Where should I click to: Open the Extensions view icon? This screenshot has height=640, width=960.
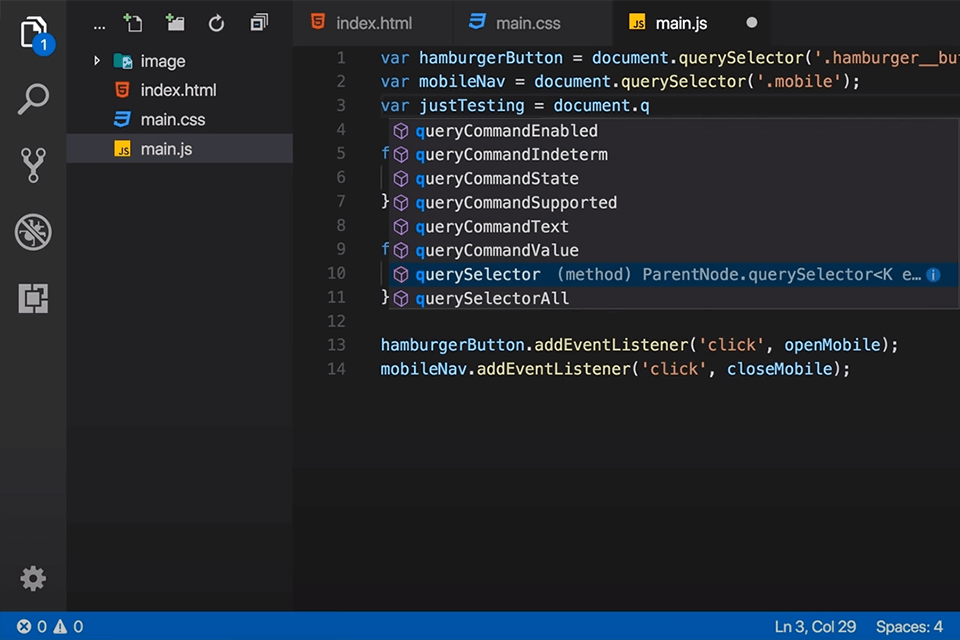33,297
